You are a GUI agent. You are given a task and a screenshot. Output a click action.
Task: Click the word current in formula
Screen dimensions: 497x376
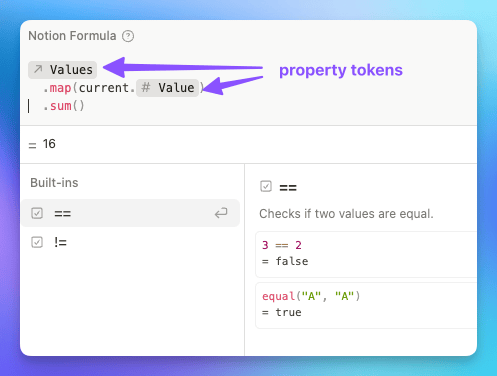click(104, 88)
